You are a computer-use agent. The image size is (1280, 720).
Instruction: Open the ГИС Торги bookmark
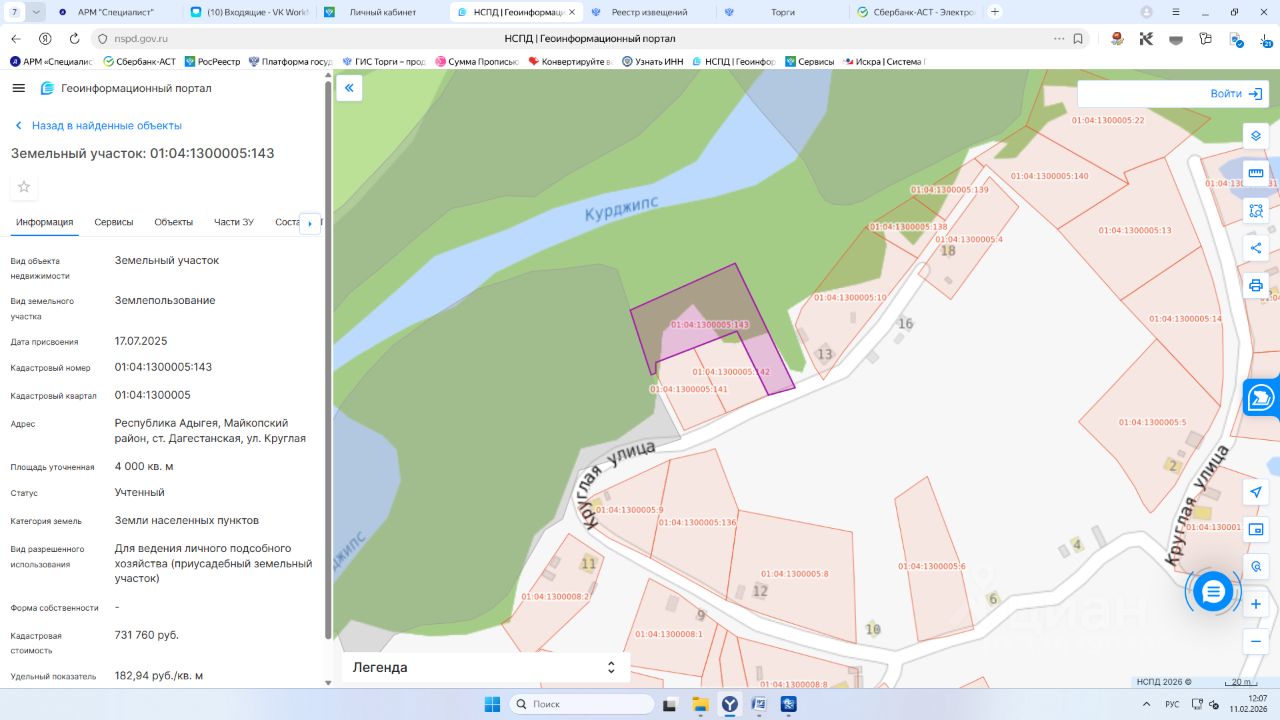[384, 61]
